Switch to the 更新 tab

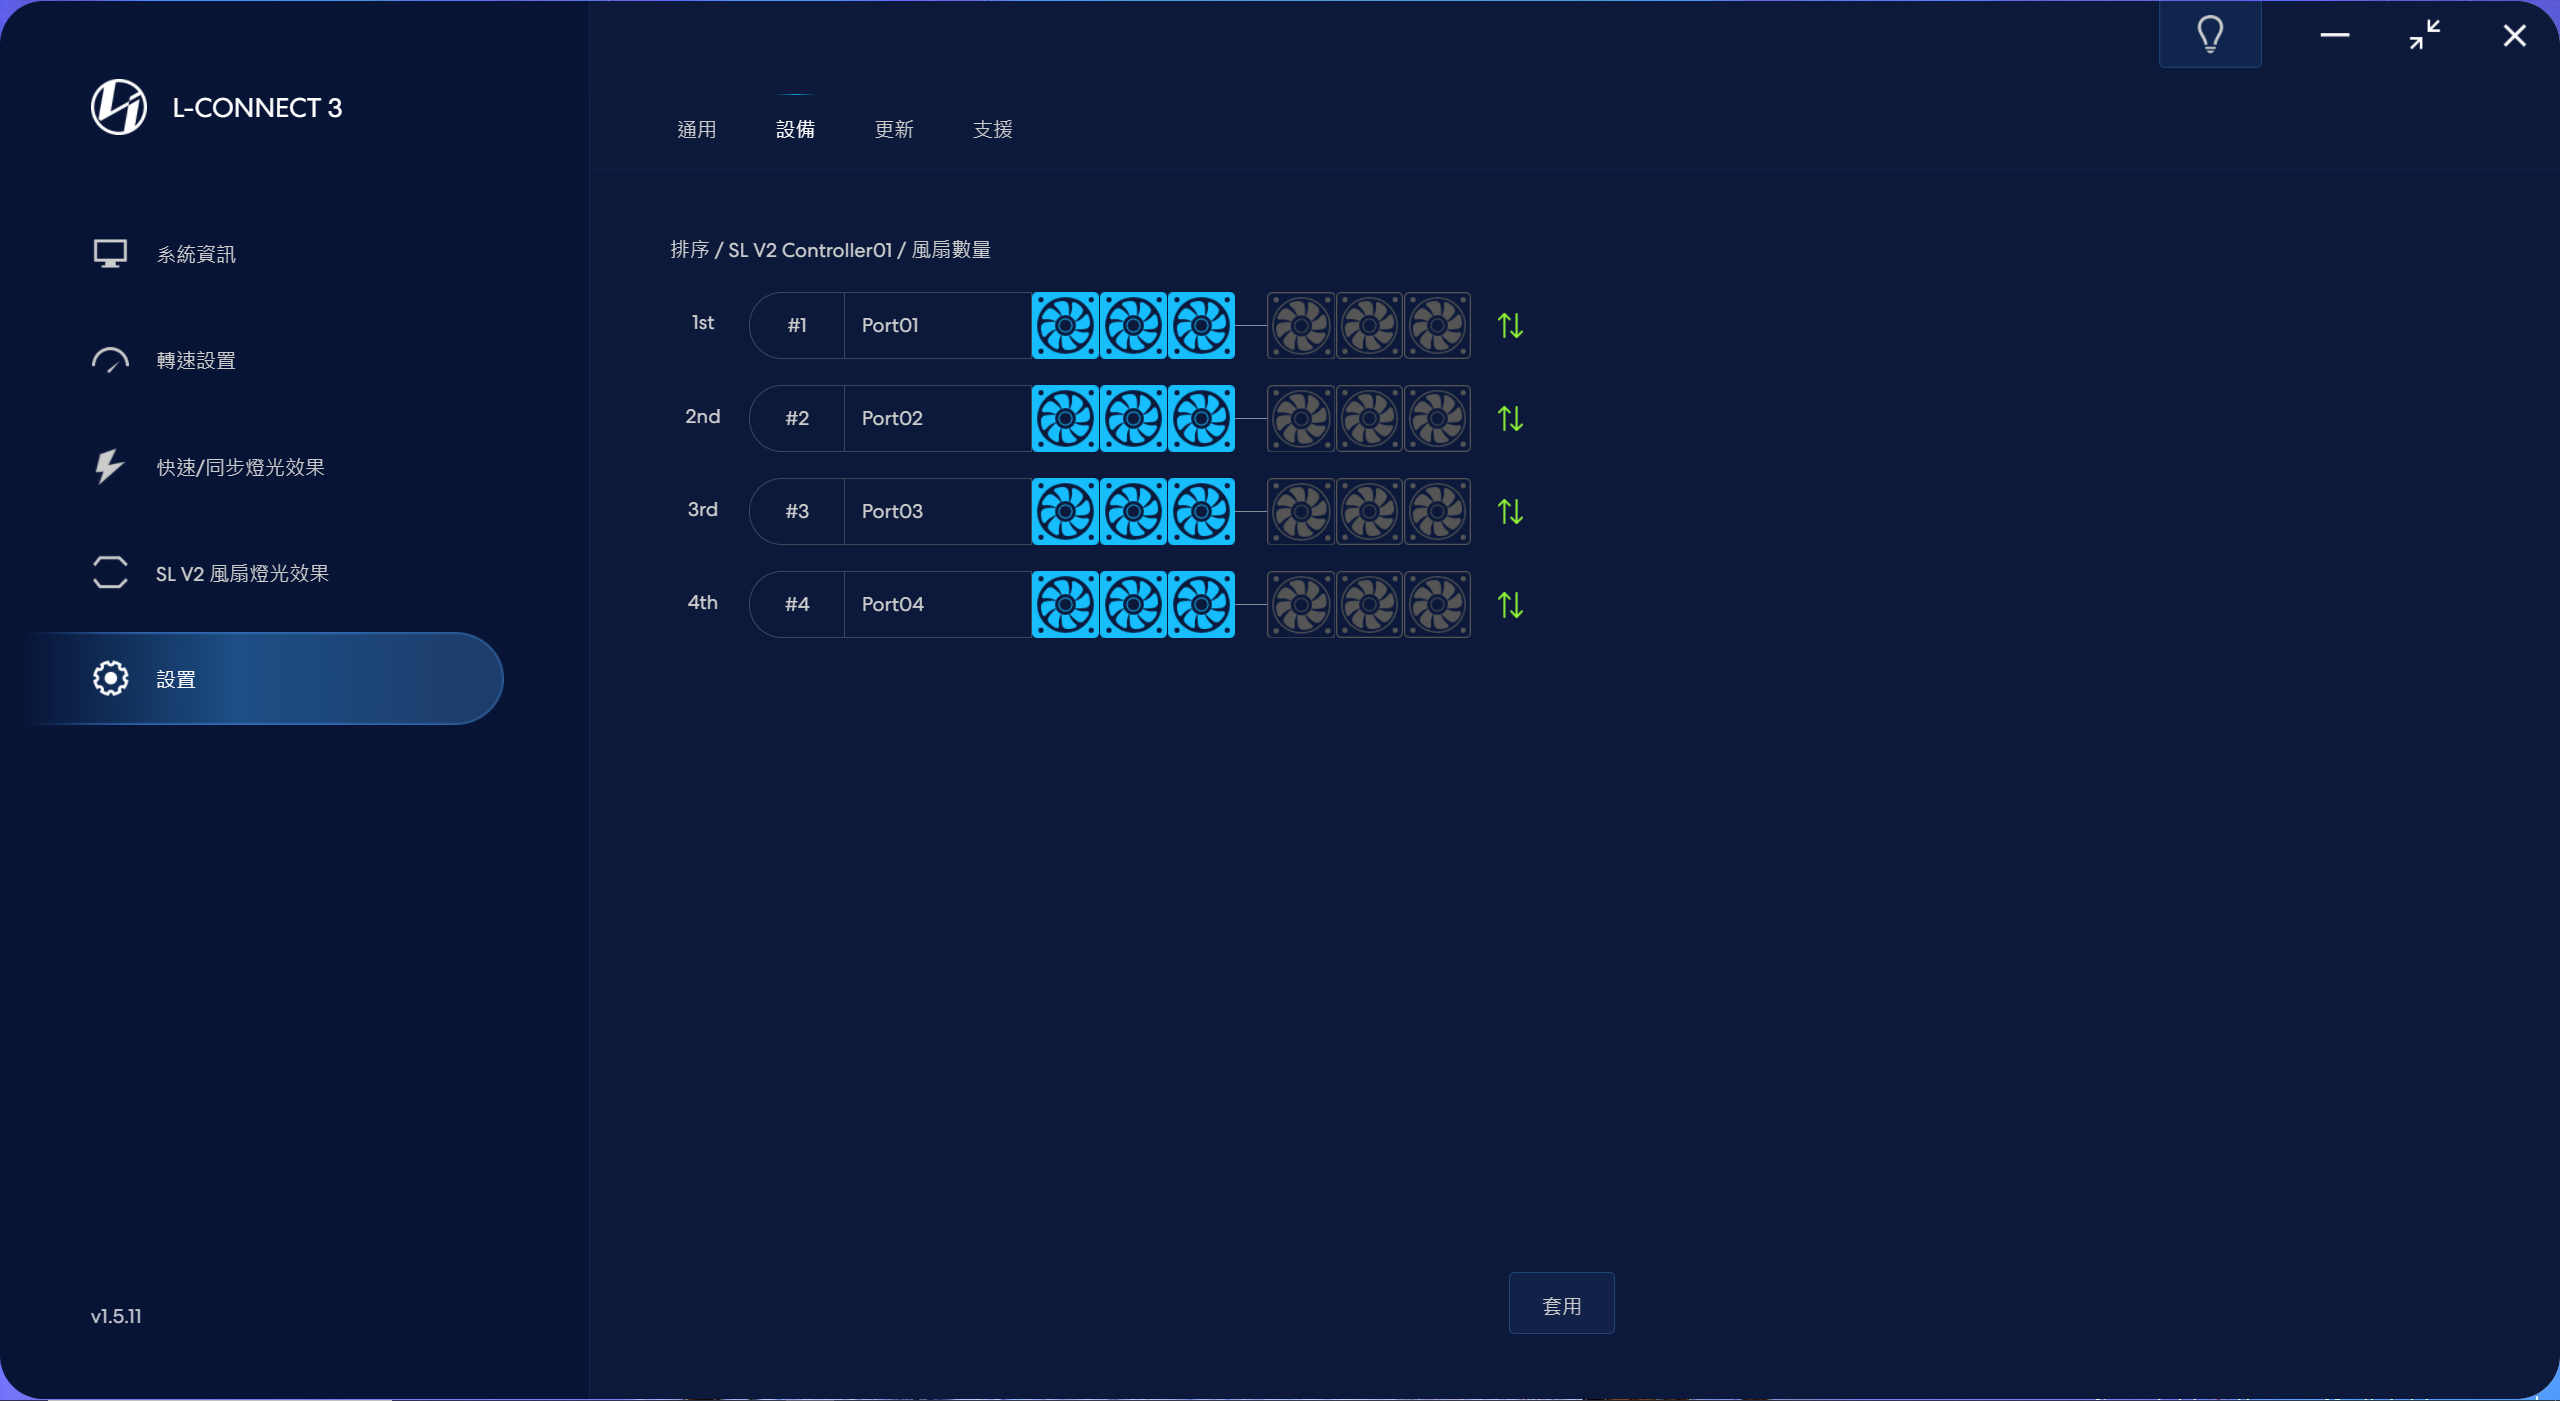tap(894, 129)
